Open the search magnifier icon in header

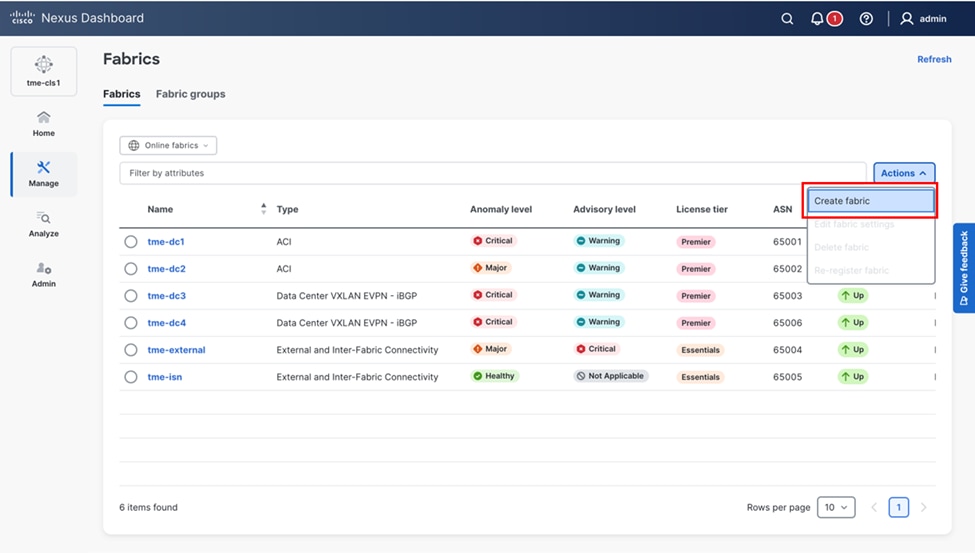(787, 18)
